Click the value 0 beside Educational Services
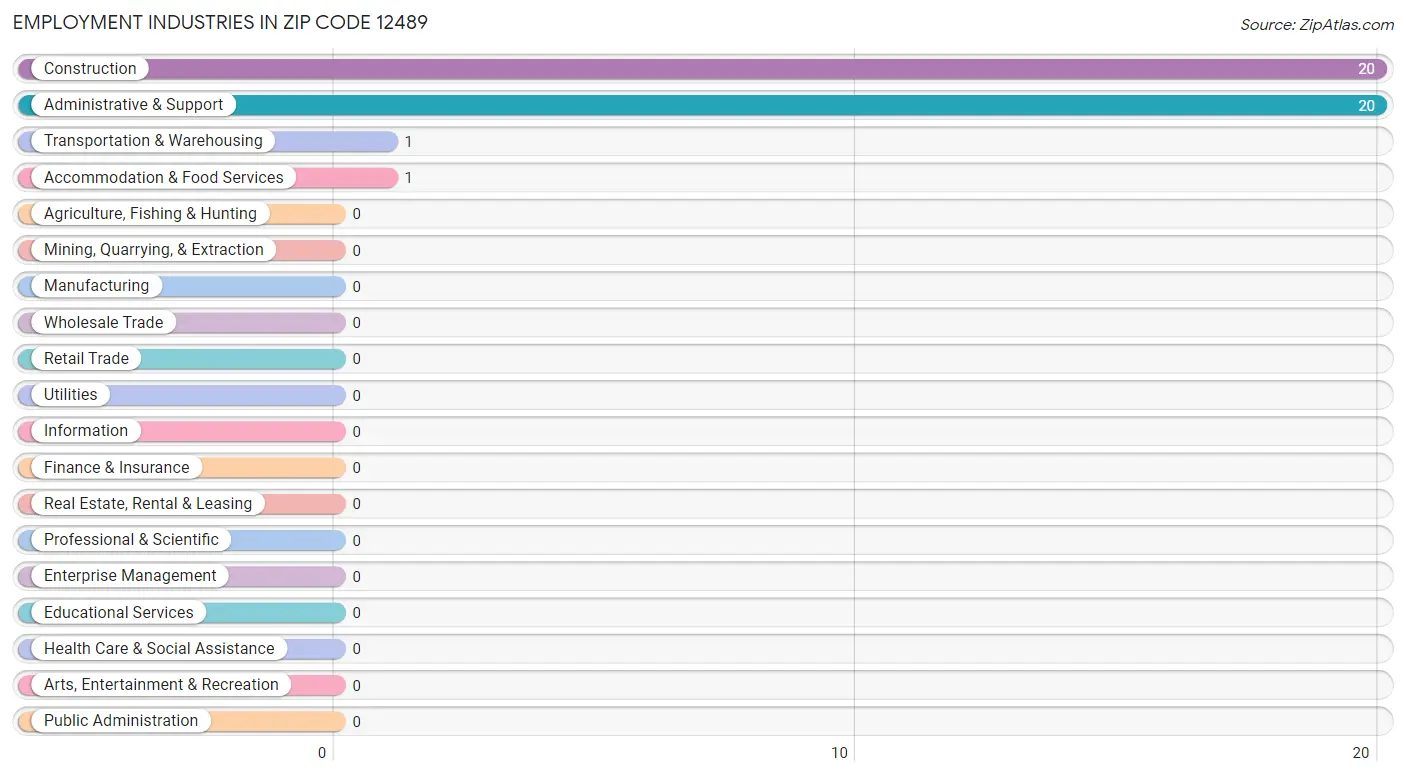This screenshot has width=1406, height=776. click(356, 613)
